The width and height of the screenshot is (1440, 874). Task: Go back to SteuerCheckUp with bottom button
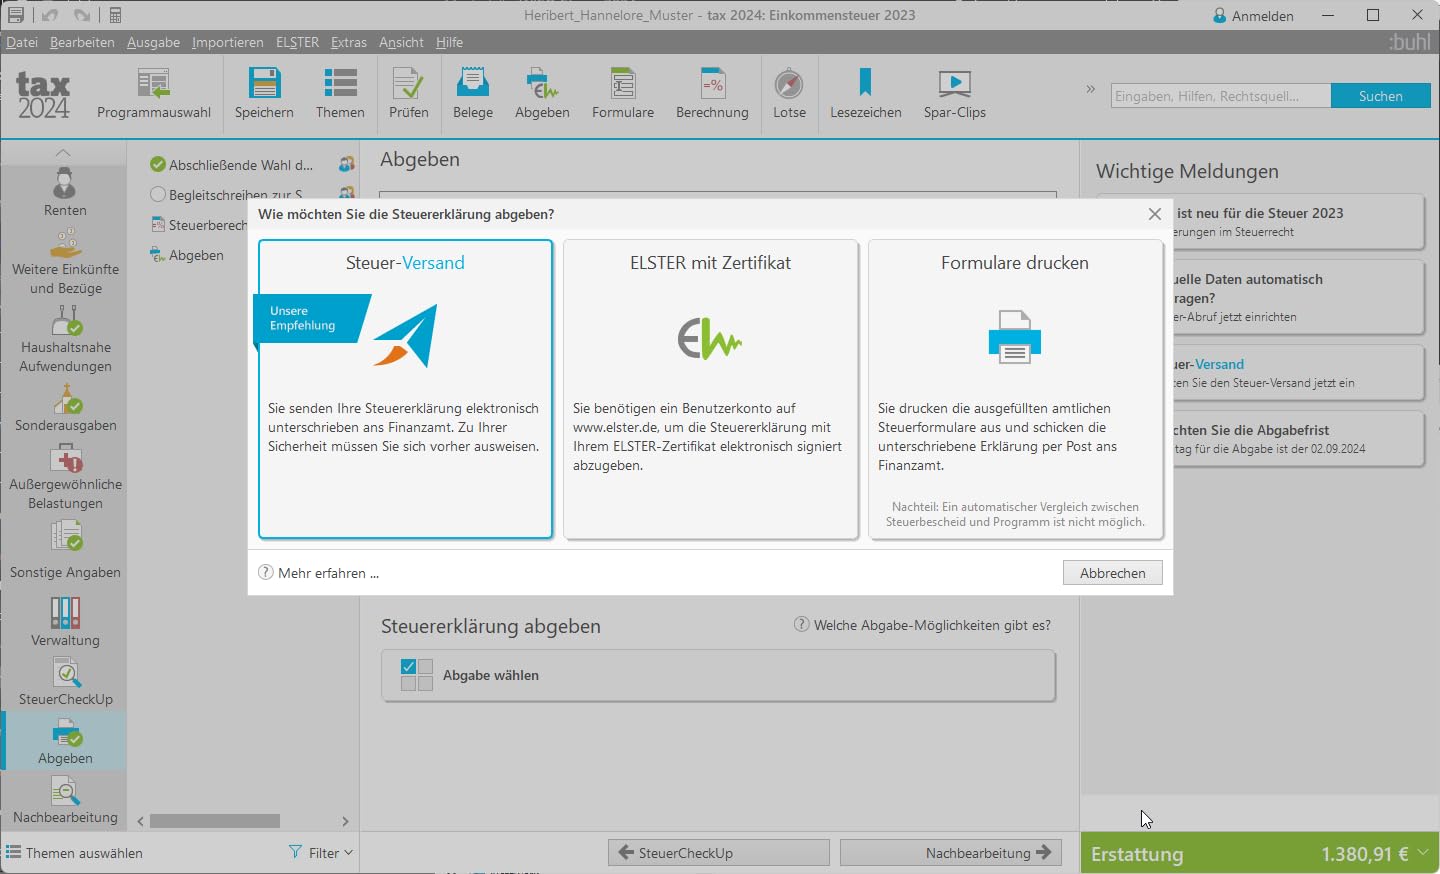[719, 853]
